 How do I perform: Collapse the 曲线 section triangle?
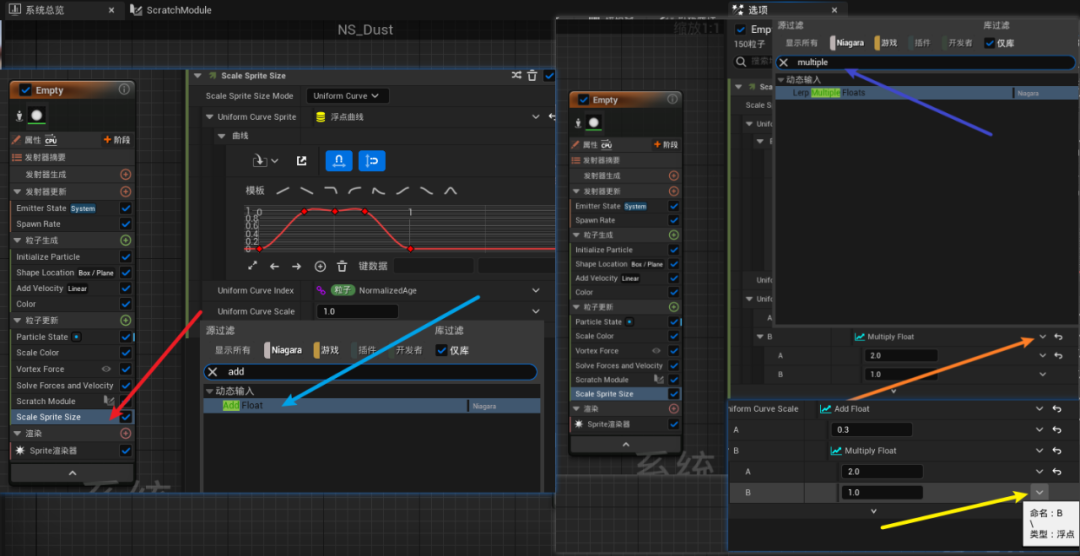tap(222, 136)
